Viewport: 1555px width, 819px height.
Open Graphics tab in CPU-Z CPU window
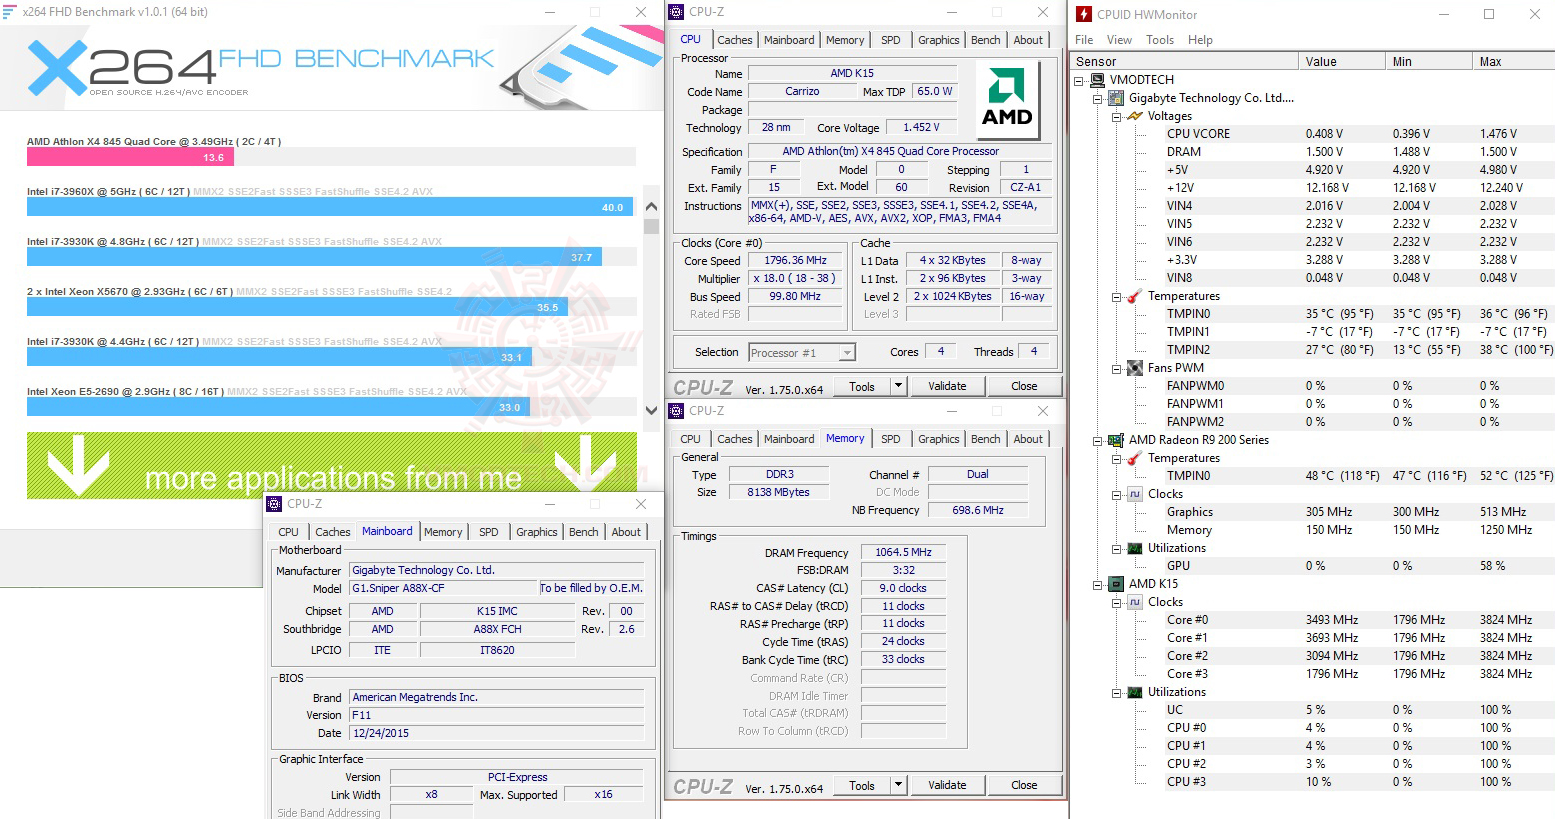[x=938, y=40]
